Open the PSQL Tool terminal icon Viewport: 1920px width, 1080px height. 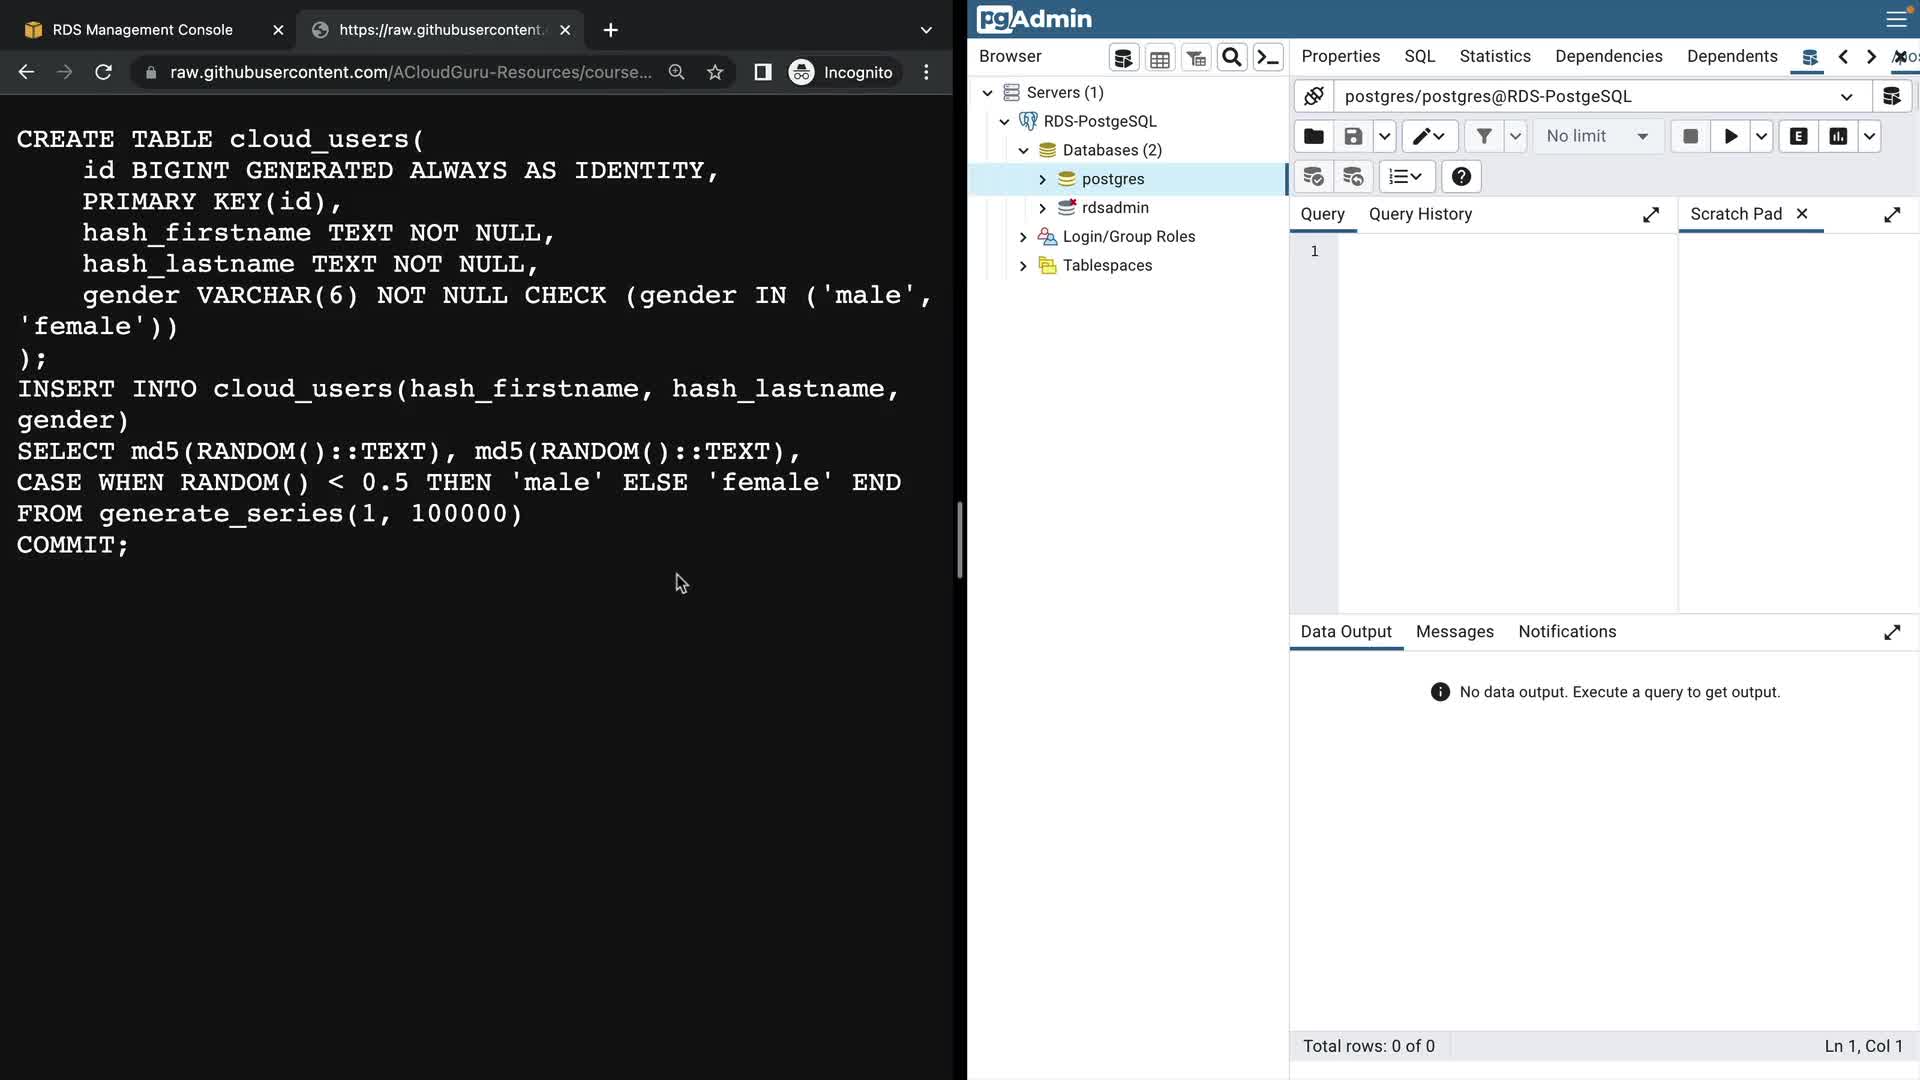[1268, 58]
